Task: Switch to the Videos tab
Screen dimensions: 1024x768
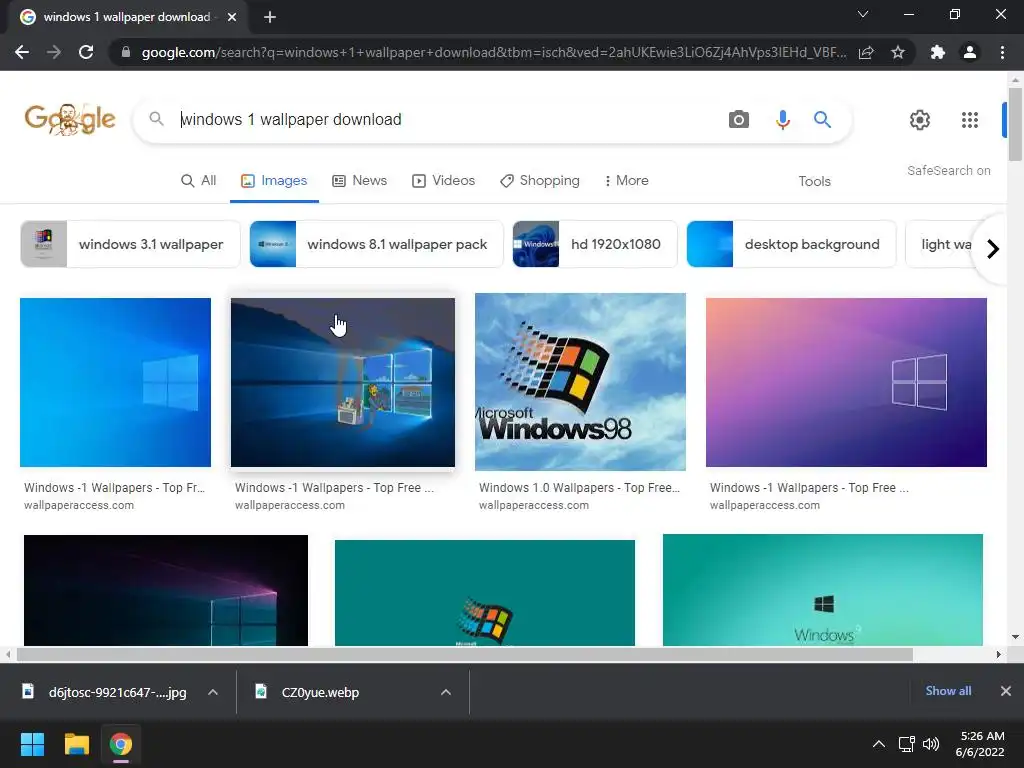Action: coord(443,180)
